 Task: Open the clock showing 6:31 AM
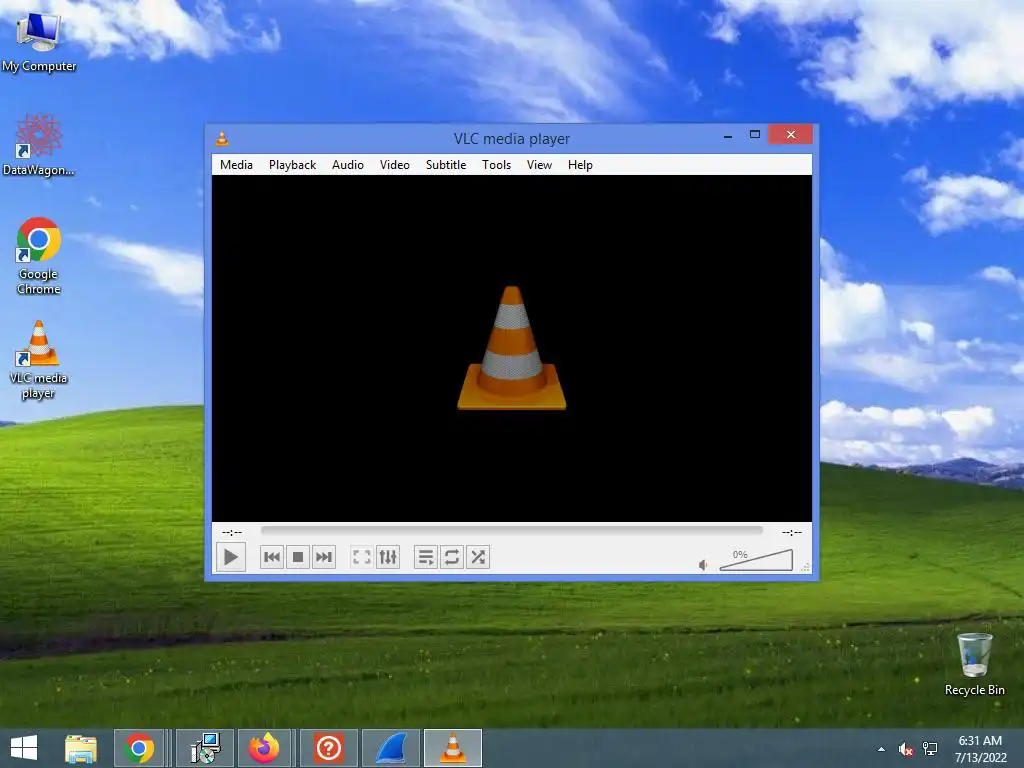point(980,748)
